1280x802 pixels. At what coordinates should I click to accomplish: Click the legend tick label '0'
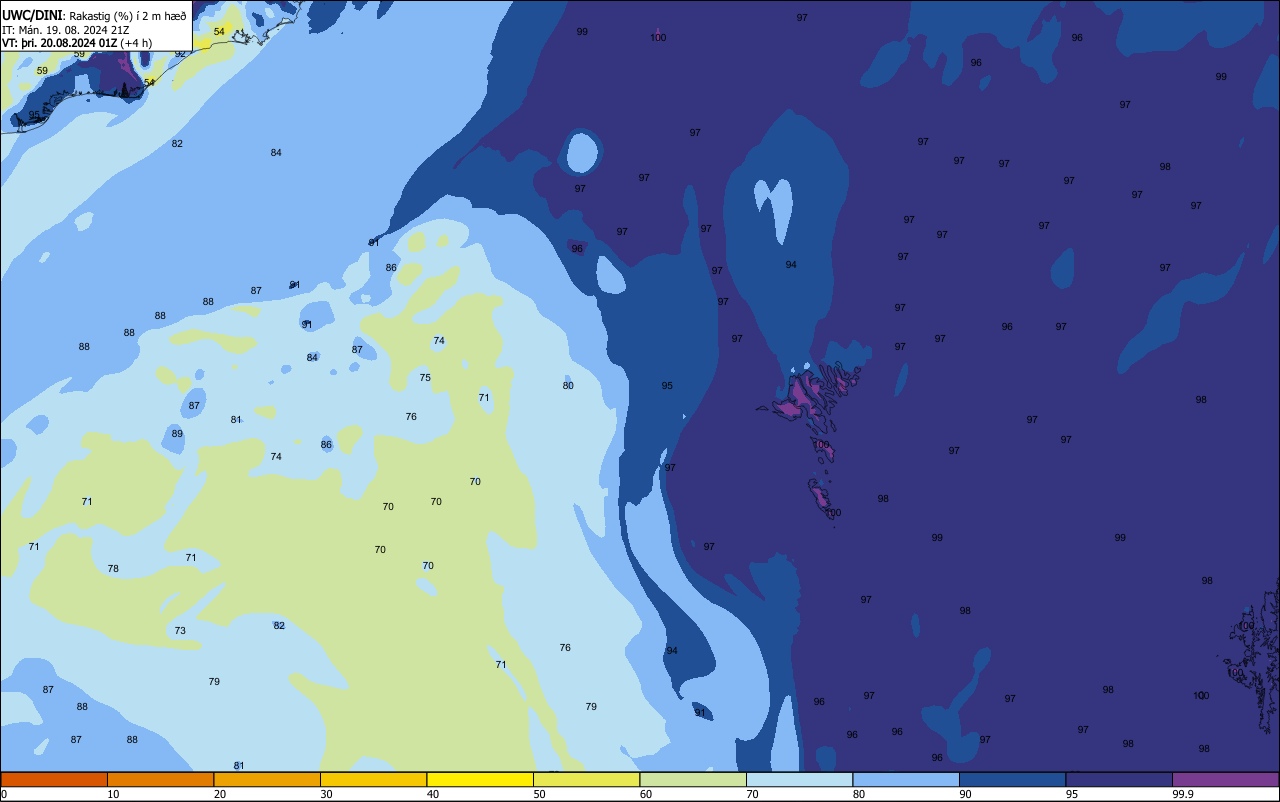click(4, 794)
